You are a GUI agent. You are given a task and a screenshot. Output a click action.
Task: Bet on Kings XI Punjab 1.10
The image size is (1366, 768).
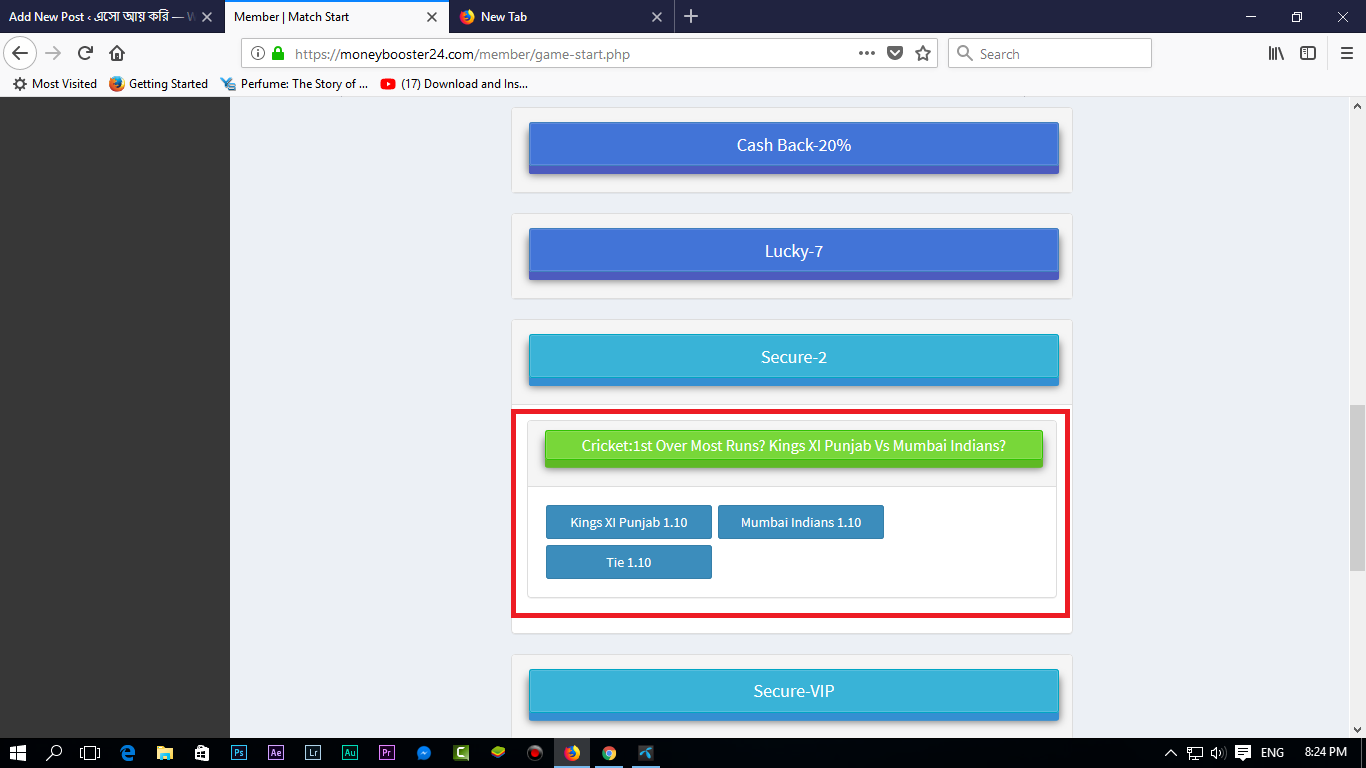pos(628,522)
